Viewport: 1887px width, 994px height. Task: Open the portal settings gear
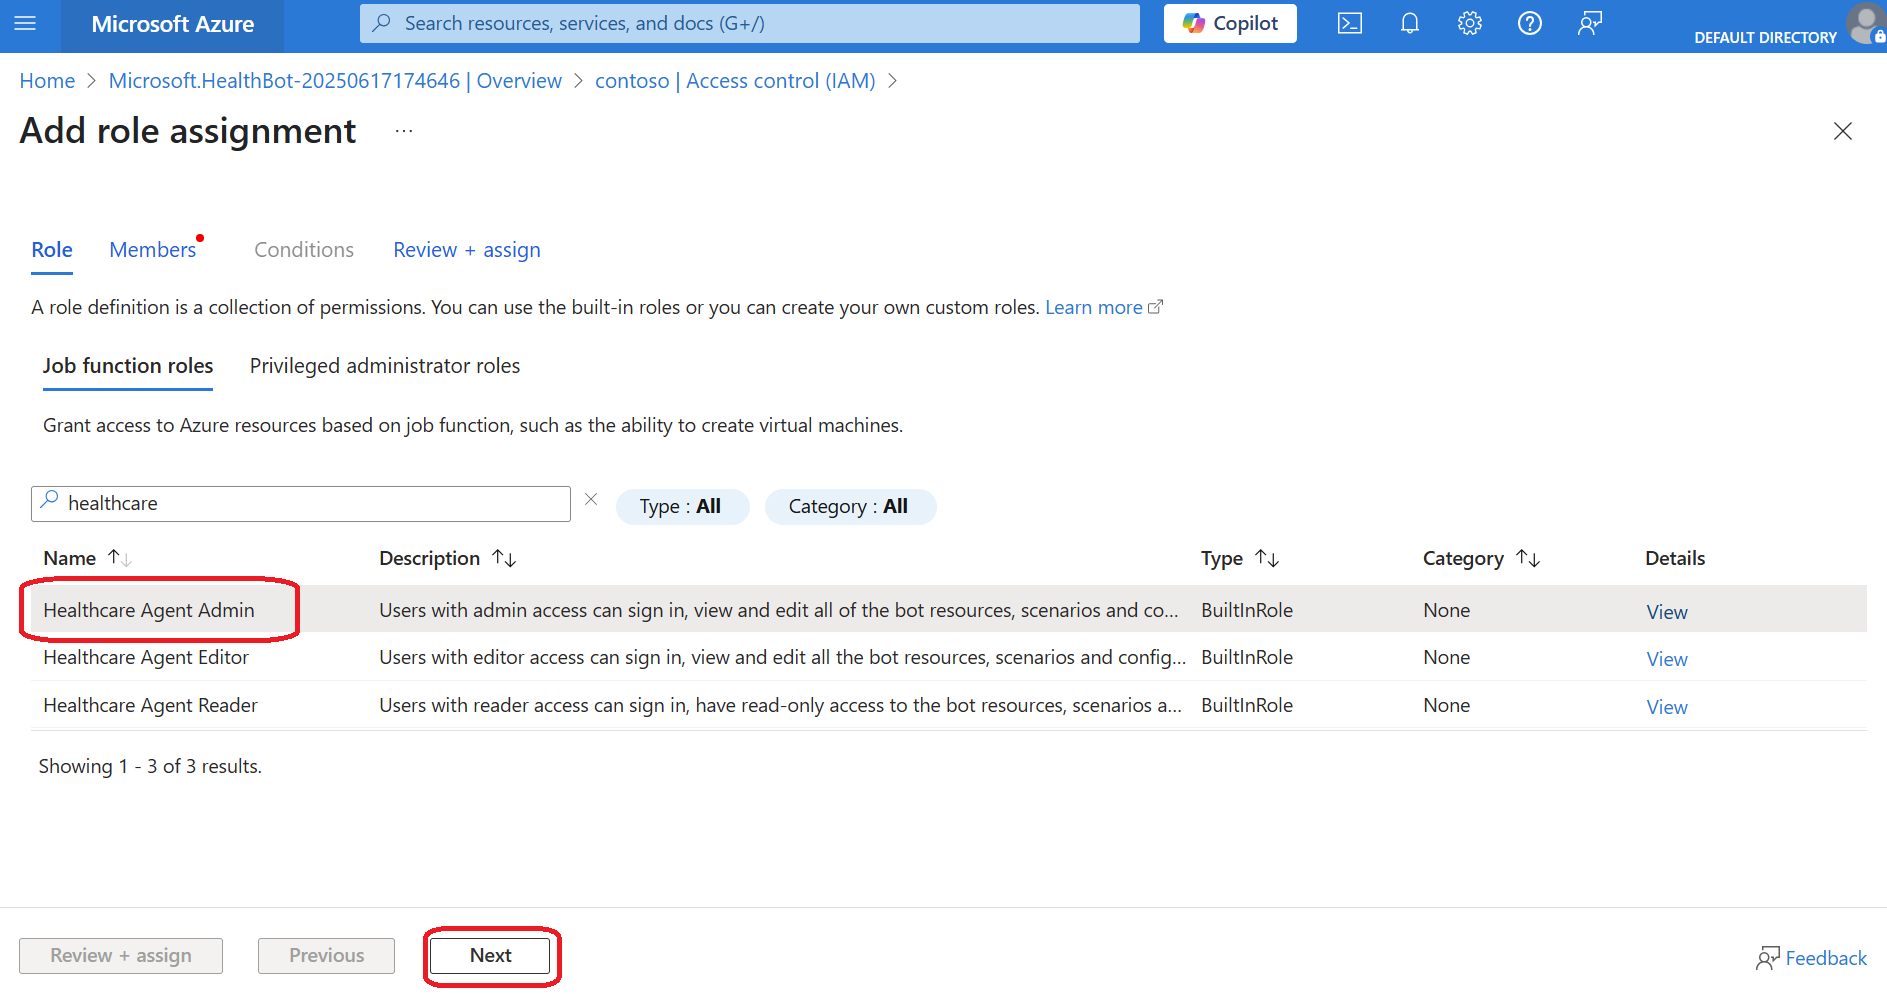pos(1469,23)
